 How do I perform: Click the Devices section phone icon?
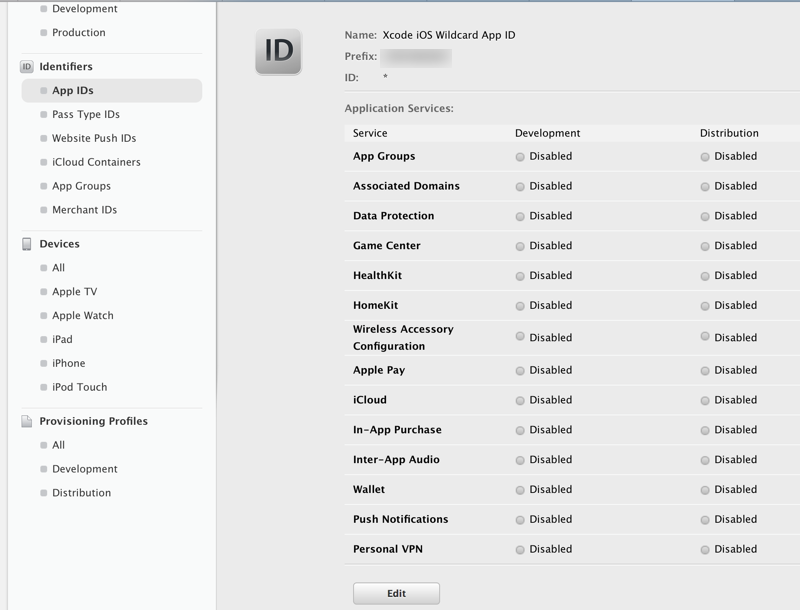(27, 244)
